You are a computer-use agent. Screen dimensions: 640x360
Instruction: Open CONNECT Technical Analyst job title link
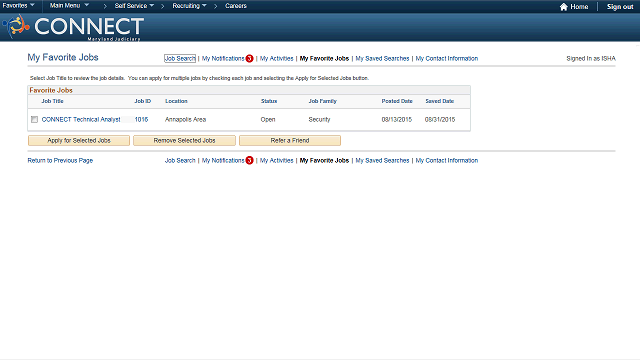click(81, 120)
